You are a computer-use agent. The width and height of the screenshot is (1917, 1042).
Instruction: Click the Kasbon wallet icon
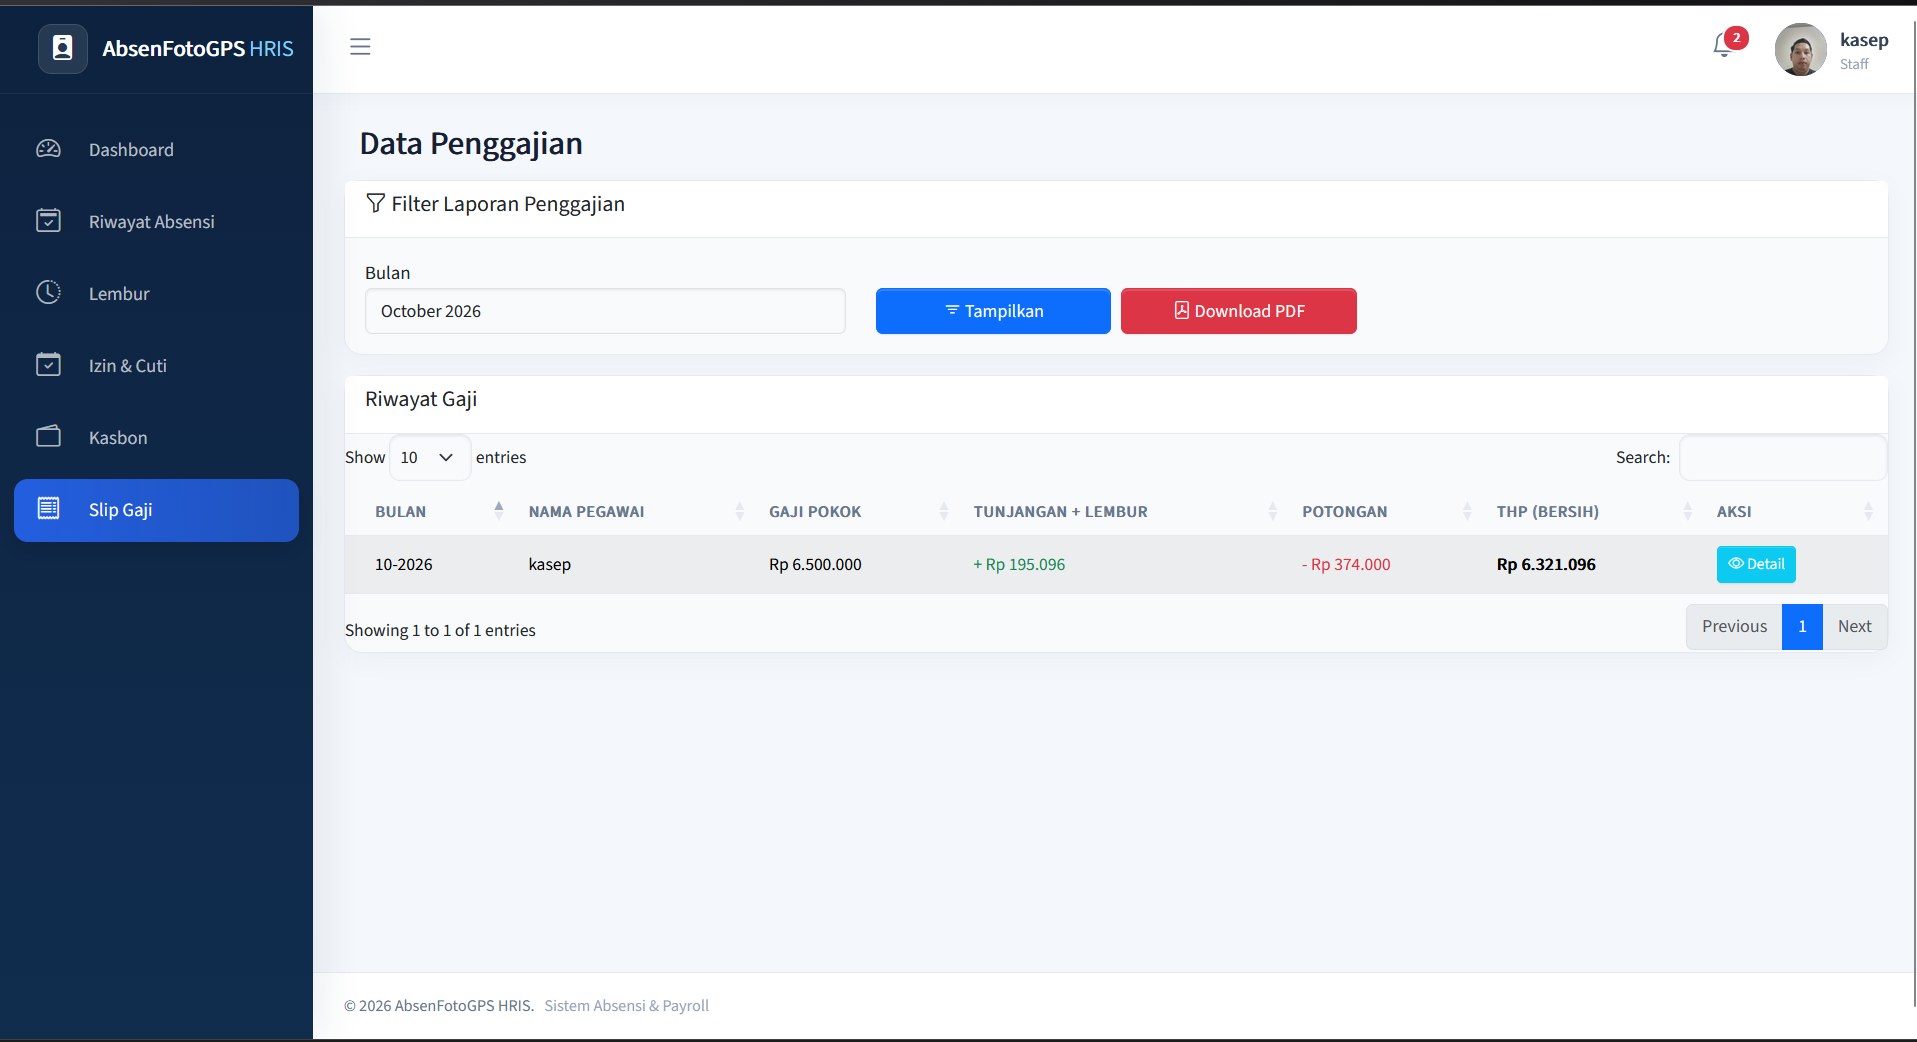(x=48, y=437)
